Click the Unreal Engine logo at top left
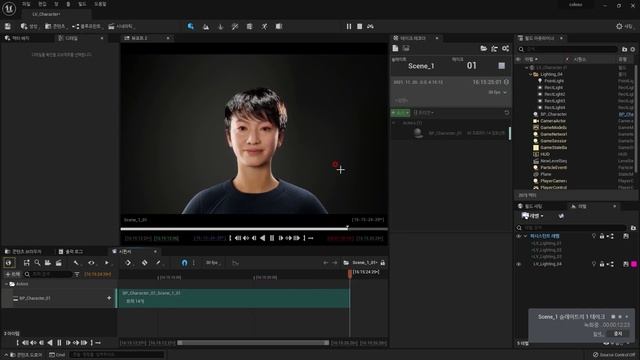This screenshot has height=360, width=640. click(9, 9)
